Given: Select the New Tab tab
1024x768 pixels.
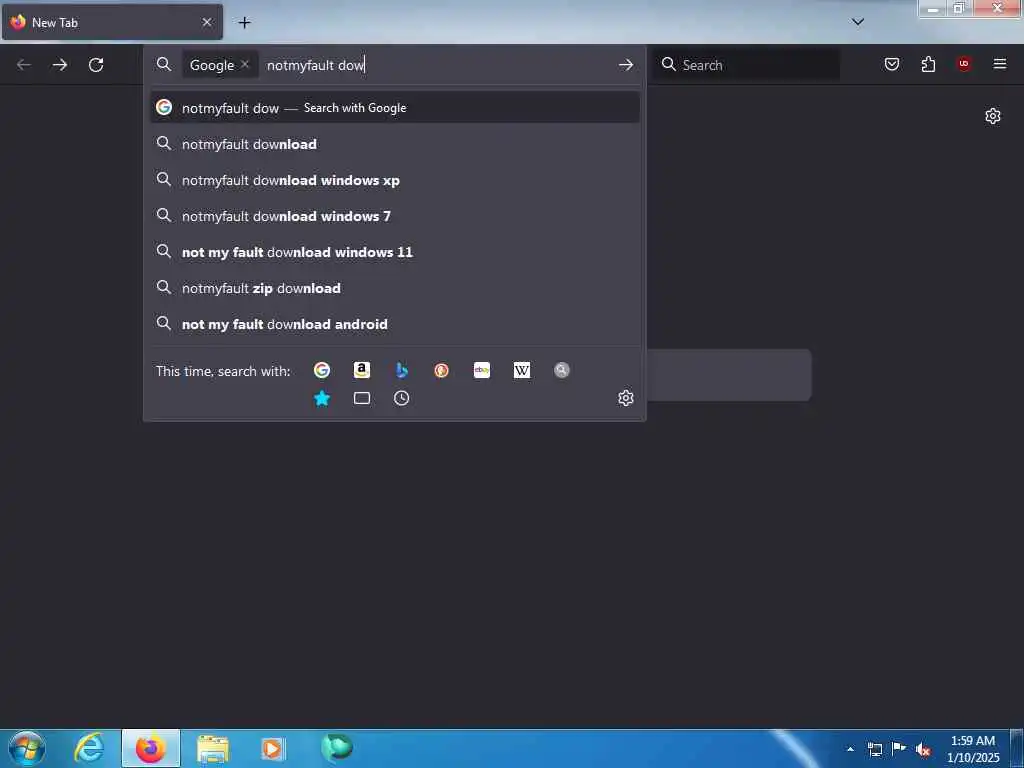Looking at the screenshot, I should pyautogui.click(x=112, y=22).
